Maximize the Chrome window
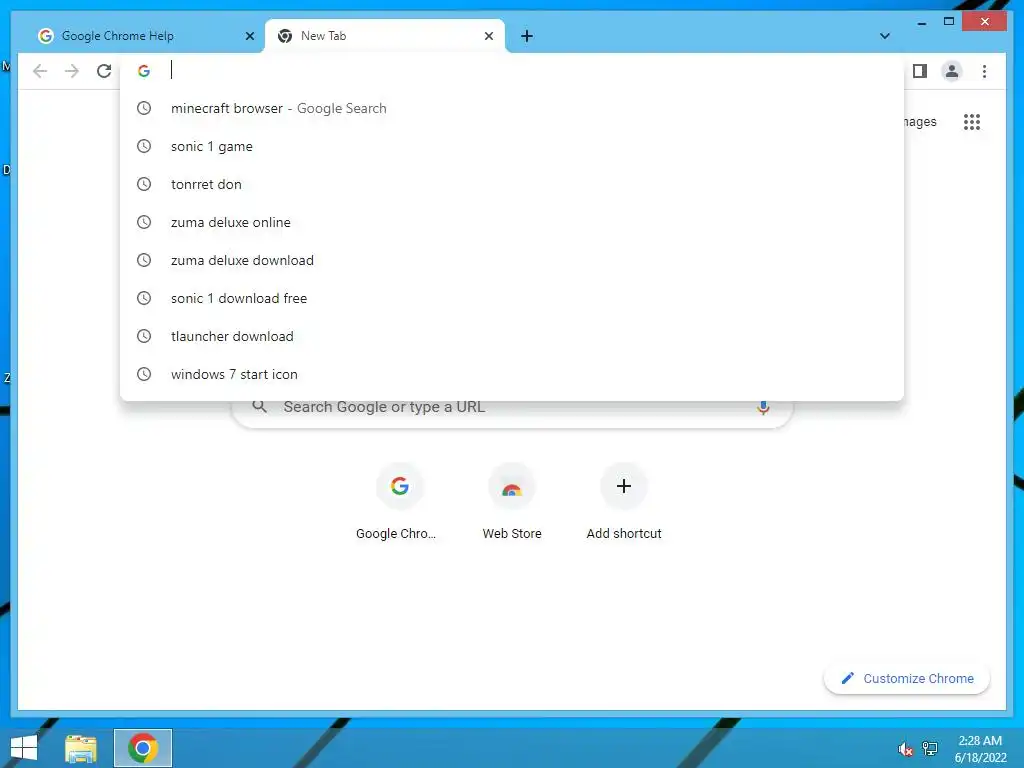1024x768 pixels. (949, 22)
